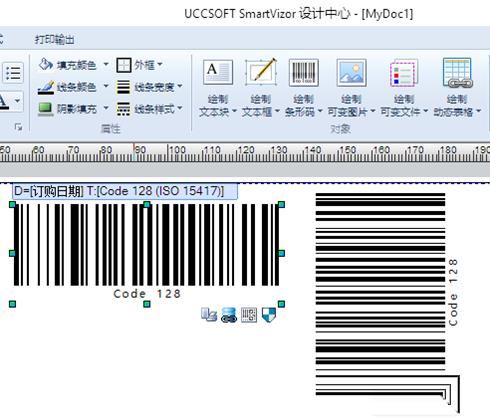Screen dimensions: 490x418
Task: Expand the 绘制文本框 dropdown arrow
Action: [x=277, y=111]
